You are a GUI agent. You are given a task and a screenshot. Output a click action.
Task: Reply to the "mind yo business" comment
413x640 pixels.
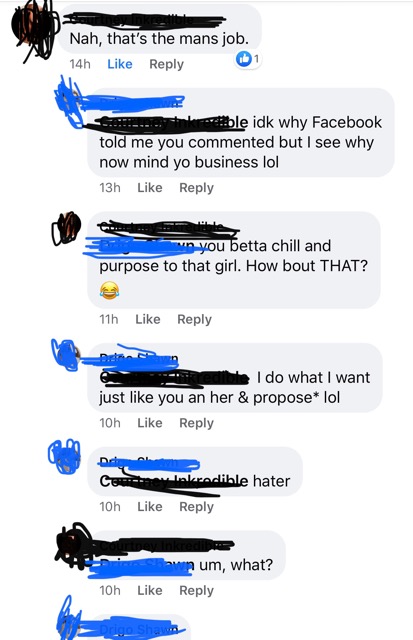point(196,188)
